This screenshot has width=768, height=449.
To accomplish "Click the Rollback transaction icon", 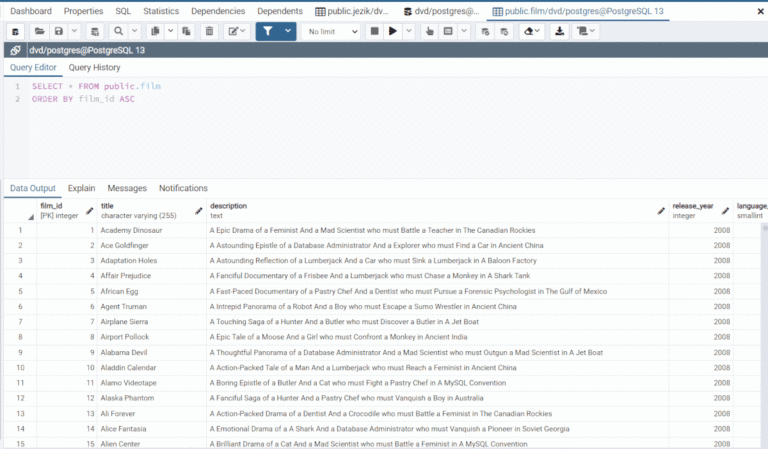I will (x=504, y=32).
